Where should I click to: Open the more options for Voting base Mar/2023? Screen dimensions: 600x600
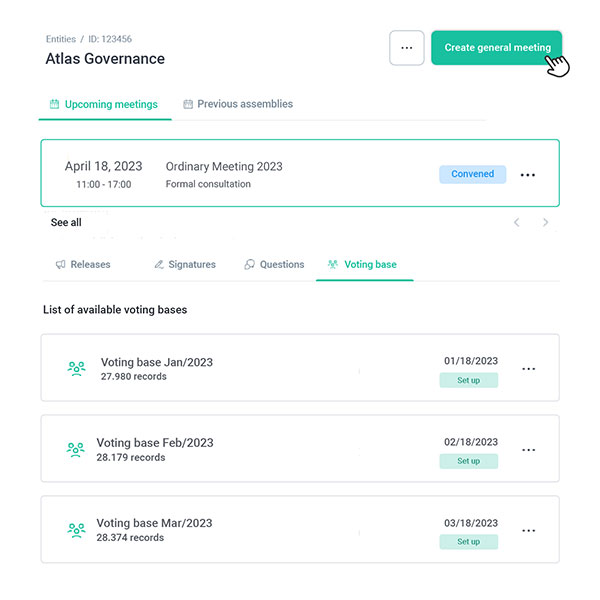tap(529, 530)
